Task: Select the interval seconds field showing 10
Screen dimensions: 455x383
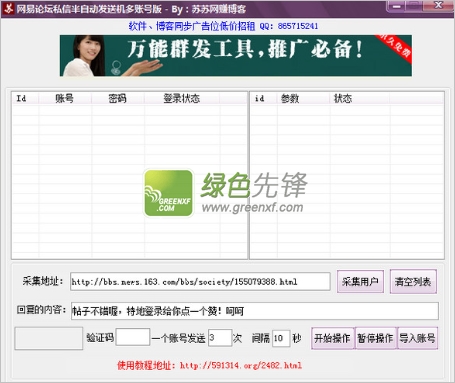Action: tap(281, 338)
